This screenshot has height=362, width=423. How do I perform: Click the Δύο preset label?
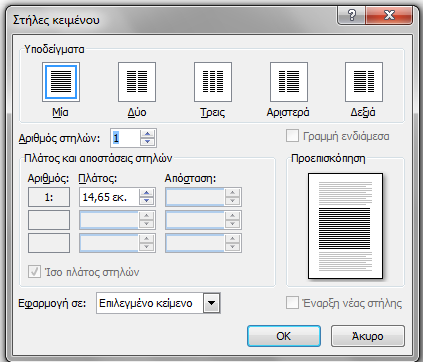tap(137, 112)
